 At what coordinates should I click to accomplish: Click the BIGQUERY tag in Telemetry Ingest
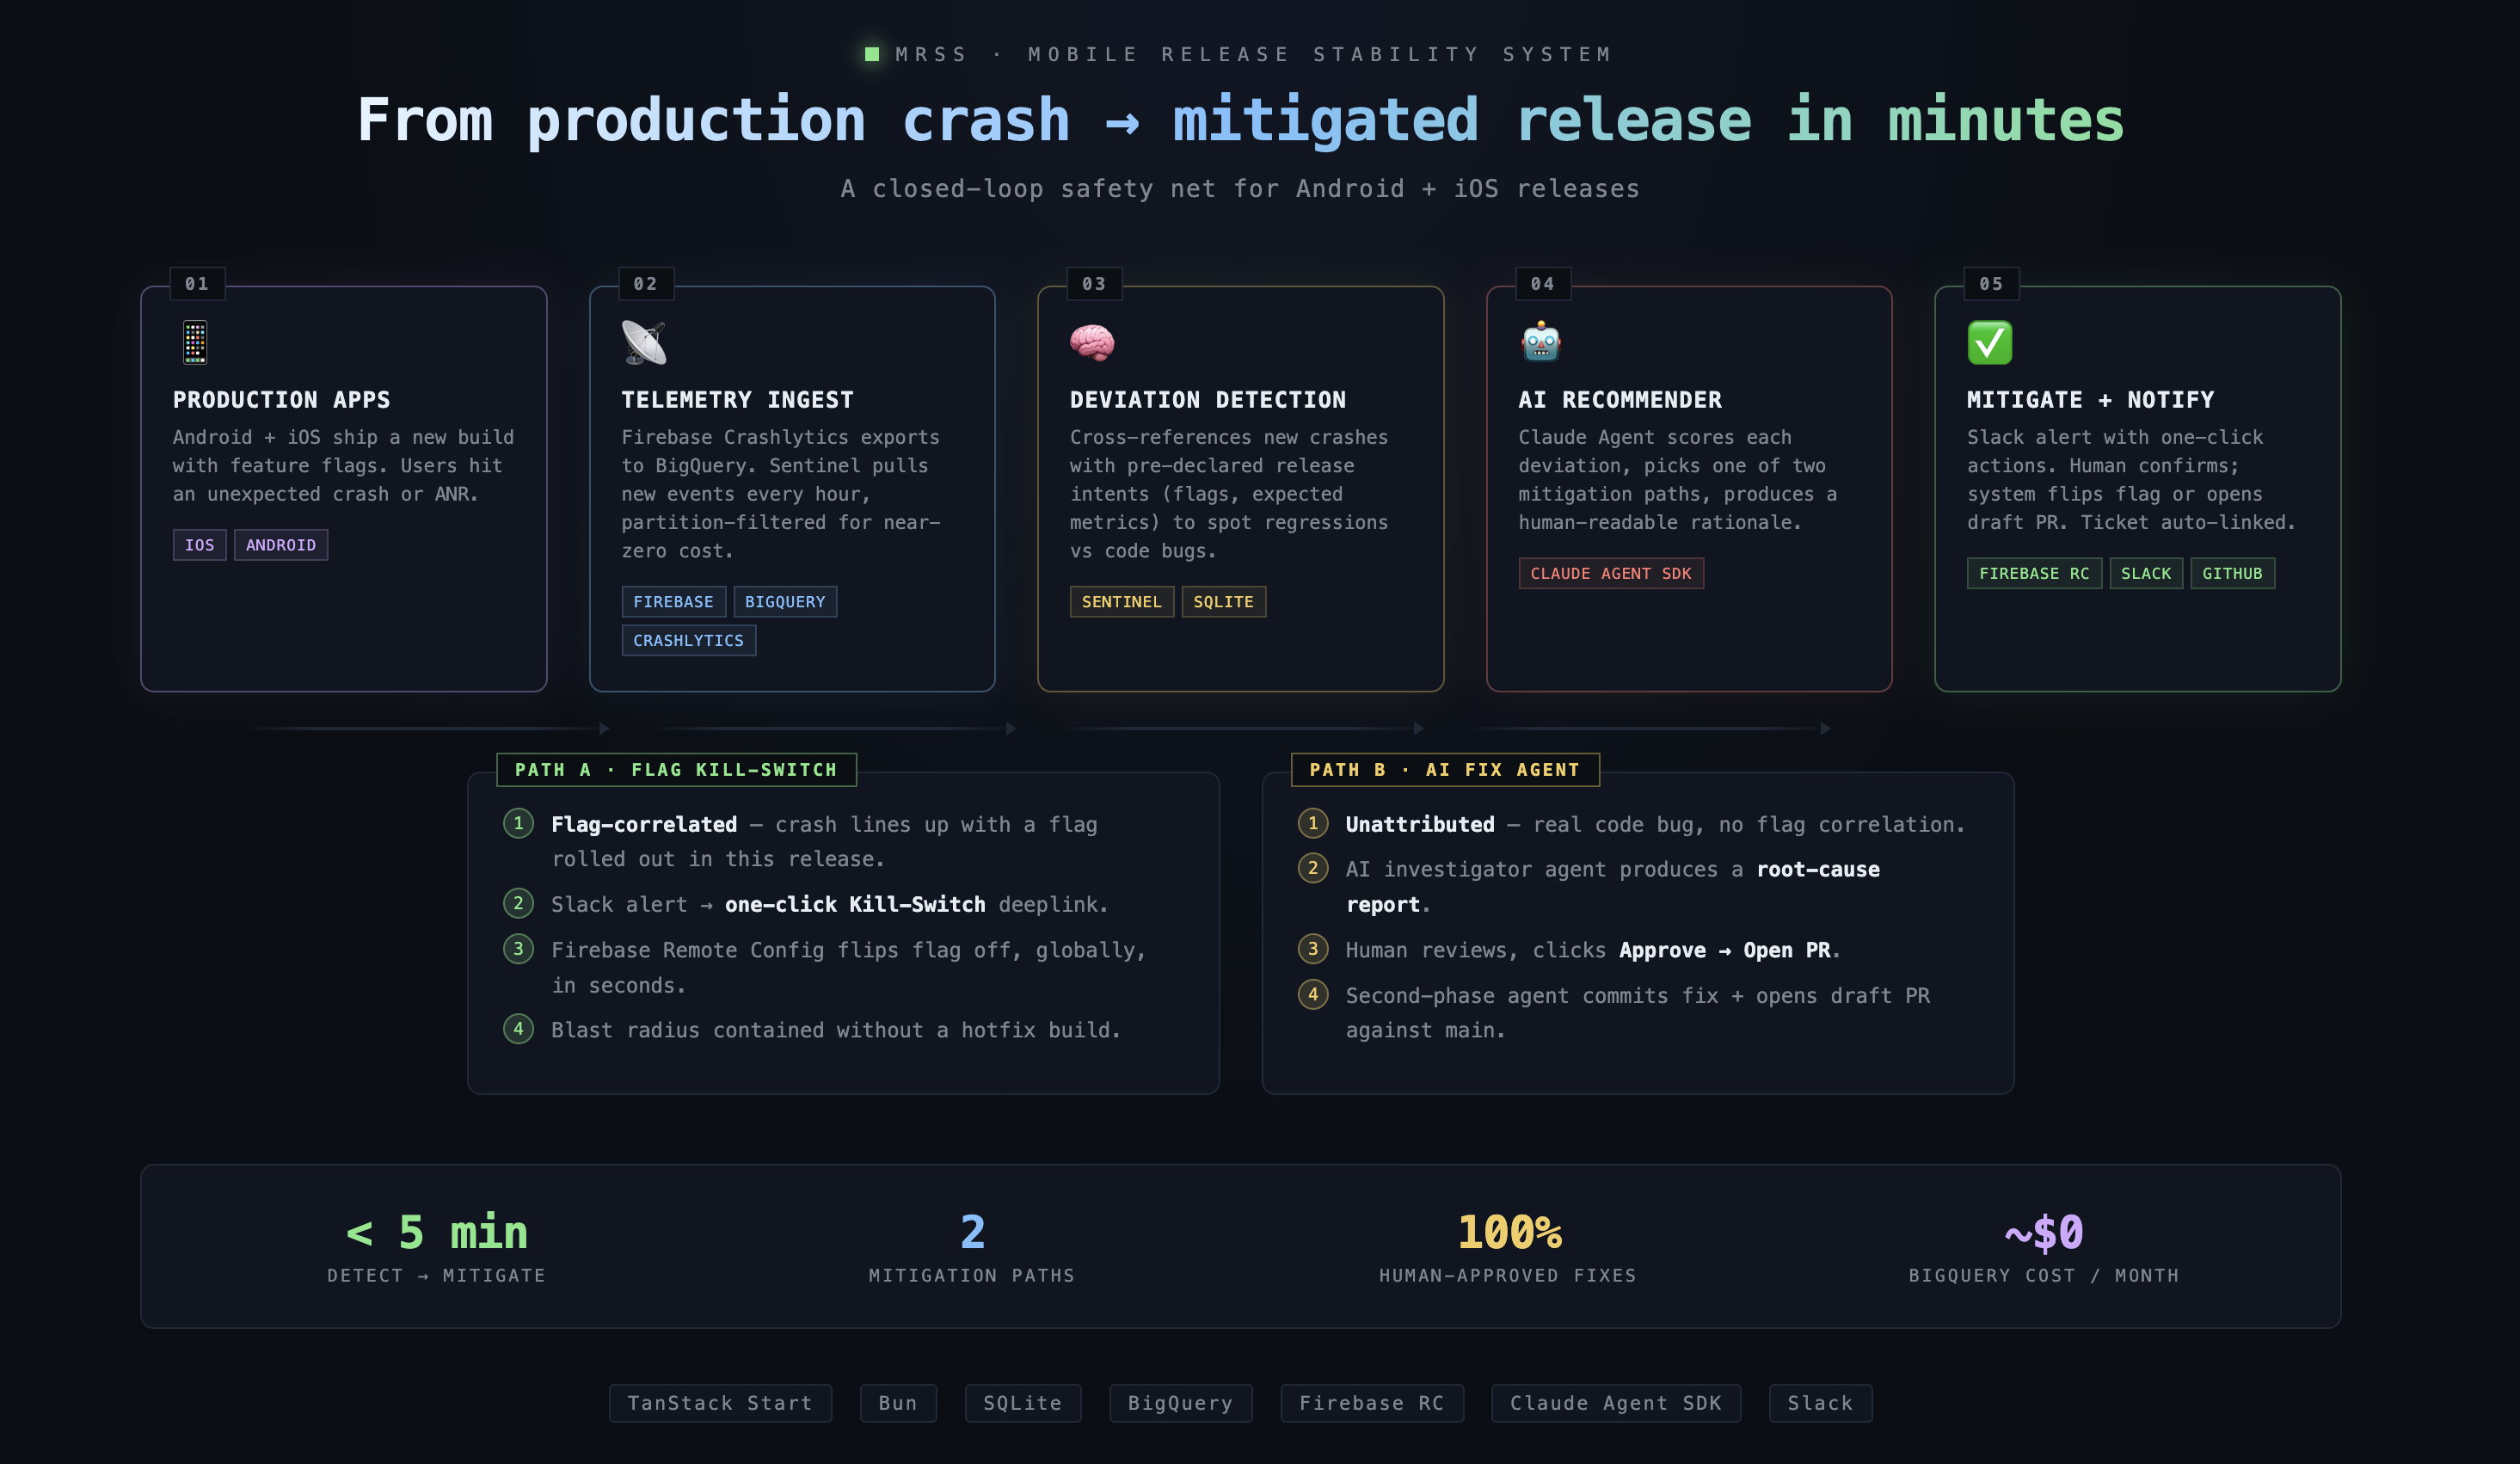tap(785, 602)
